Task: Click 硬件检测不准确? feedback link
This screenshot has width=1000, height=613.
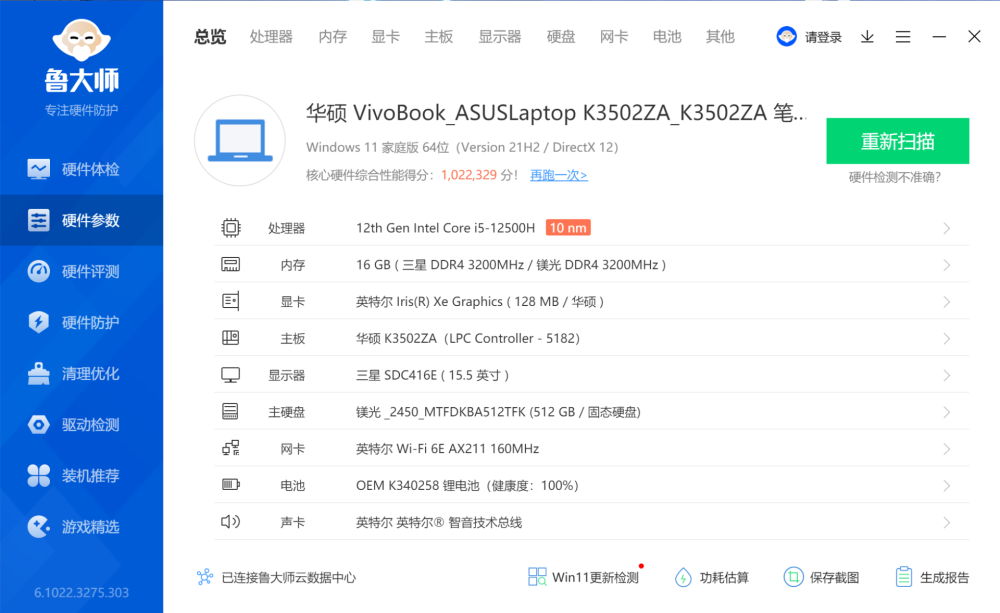Action: click(895, 177)
